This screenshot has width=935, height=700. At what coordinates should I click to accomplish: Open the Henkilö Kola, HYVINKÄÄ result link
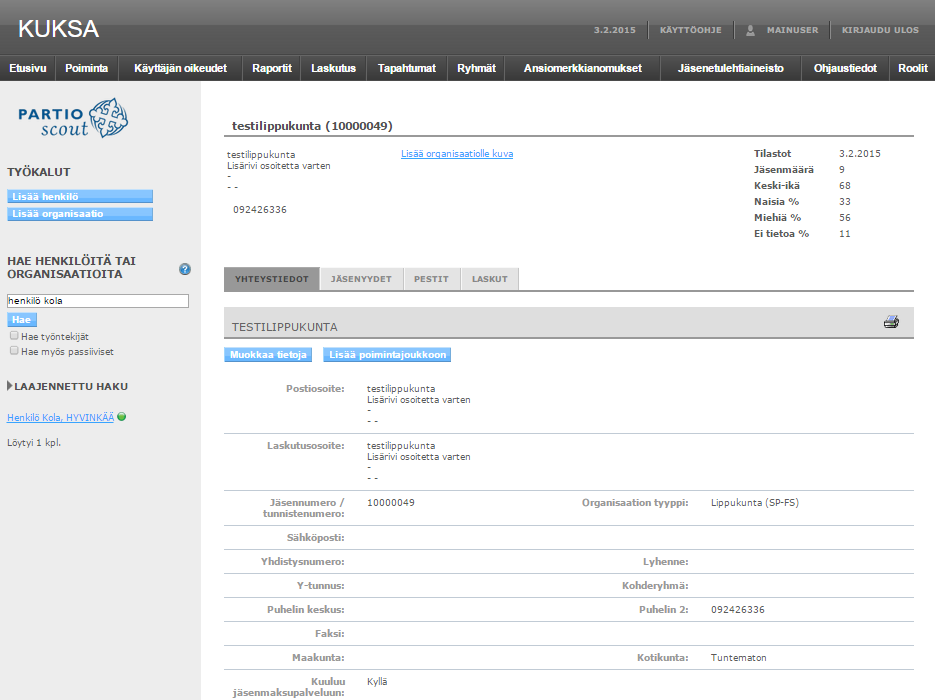[60, 417]
